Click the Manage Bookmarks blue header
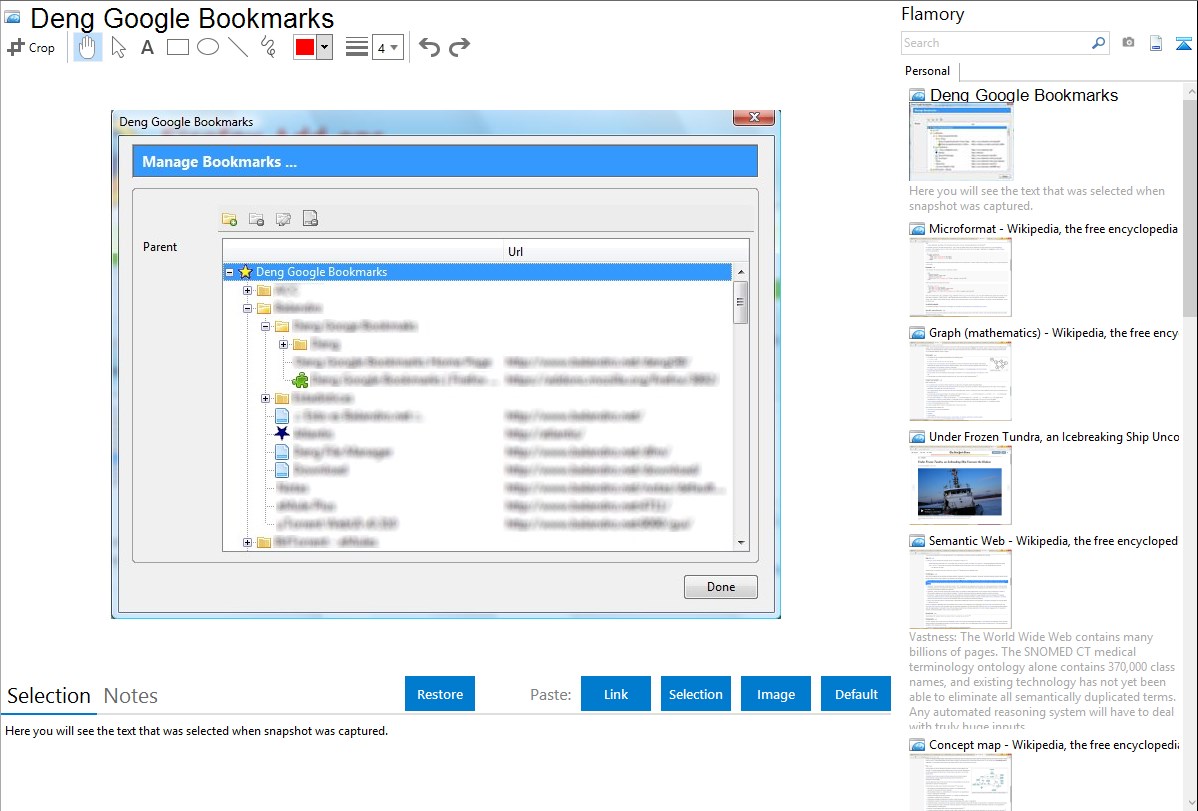The height and width of the screenshot is (811, 1198). pos(445,162)
